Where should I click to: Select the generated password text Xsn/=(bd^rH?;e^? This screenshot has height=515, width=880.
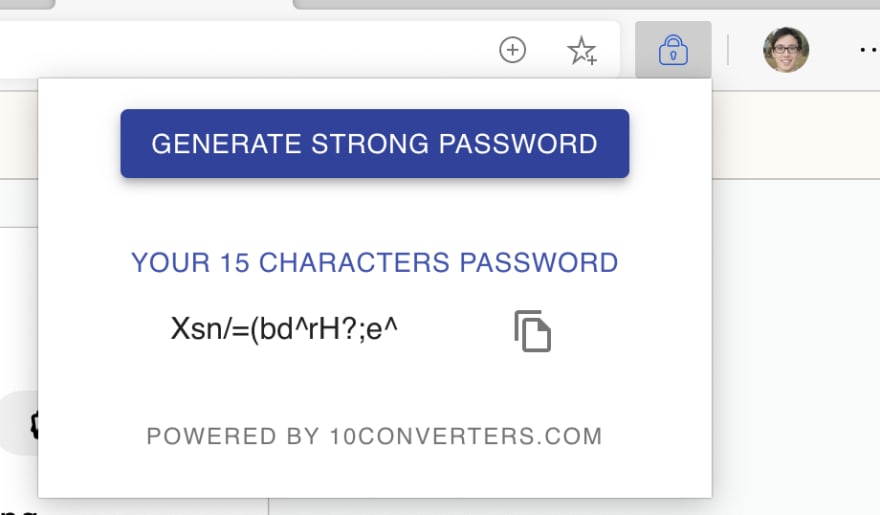(x=284, y=329)
